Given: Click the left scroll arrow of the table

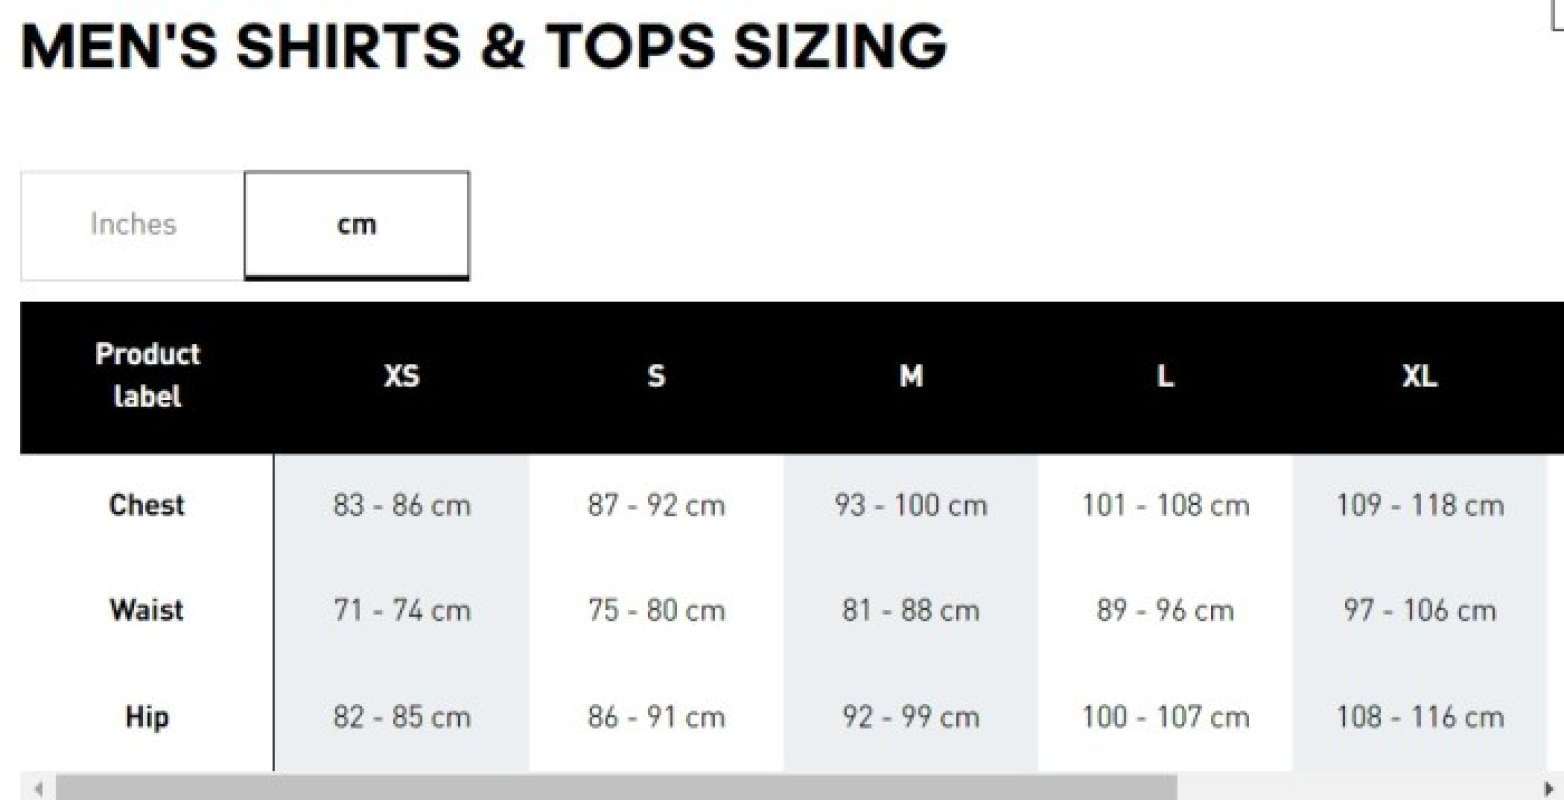Looking at the screenshot, I should (x=38, y=788).
